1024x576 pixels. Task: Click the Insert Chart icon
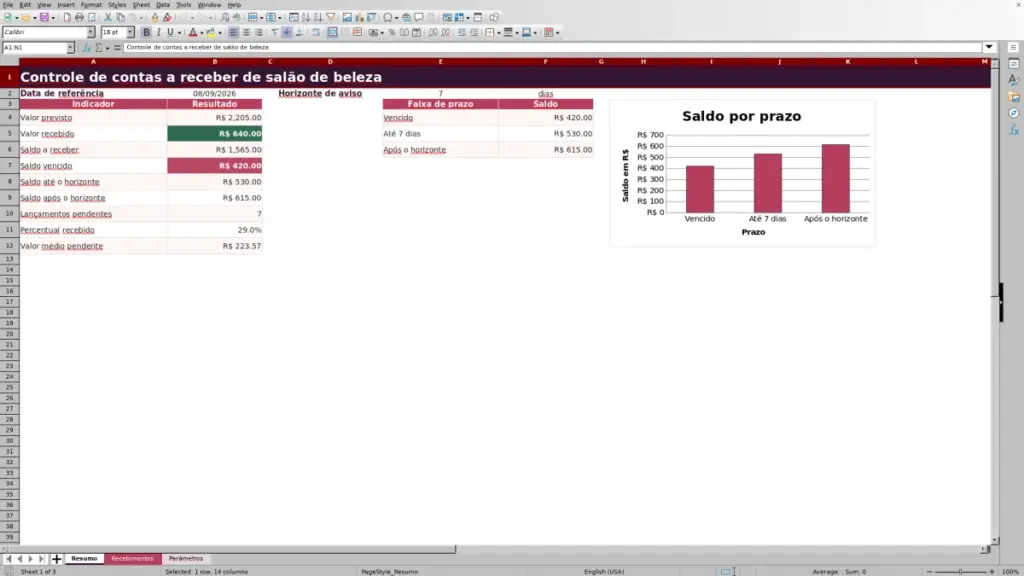click(x=359, y=17)
